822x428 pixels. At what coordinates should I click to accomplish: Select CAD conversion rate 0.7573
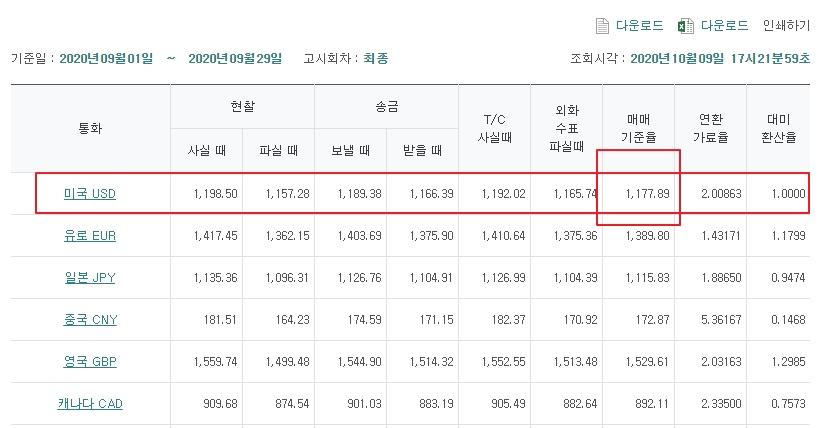(x=788, y=403)
